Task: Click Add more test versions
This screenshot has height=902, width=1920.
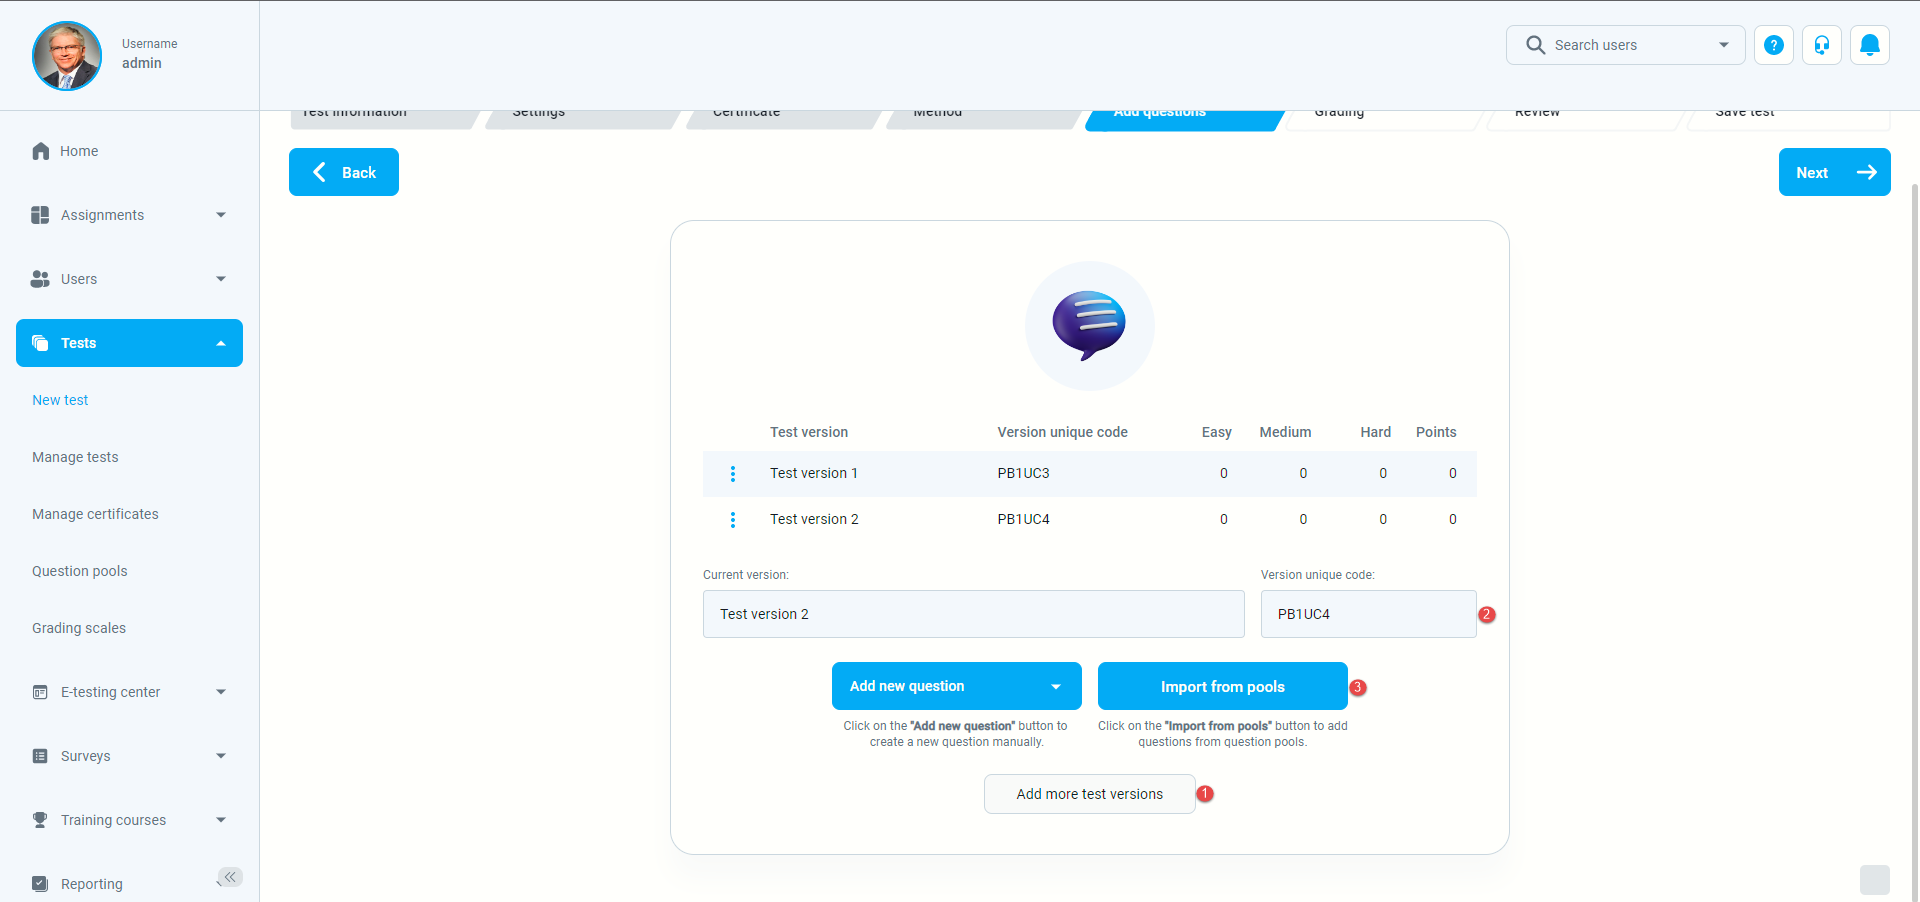Action: click(1089, 794)
